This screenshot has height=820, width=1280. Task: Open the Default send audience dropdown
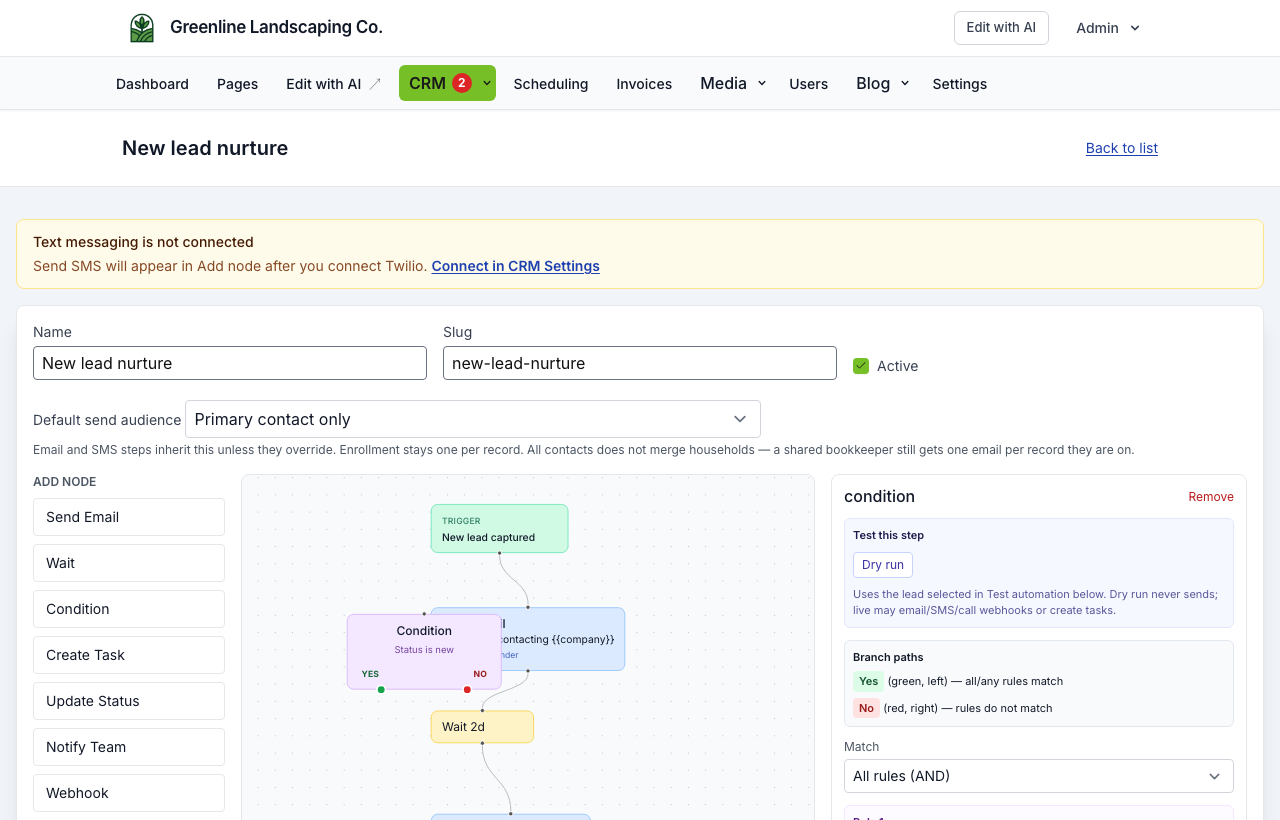click(473, 419)
